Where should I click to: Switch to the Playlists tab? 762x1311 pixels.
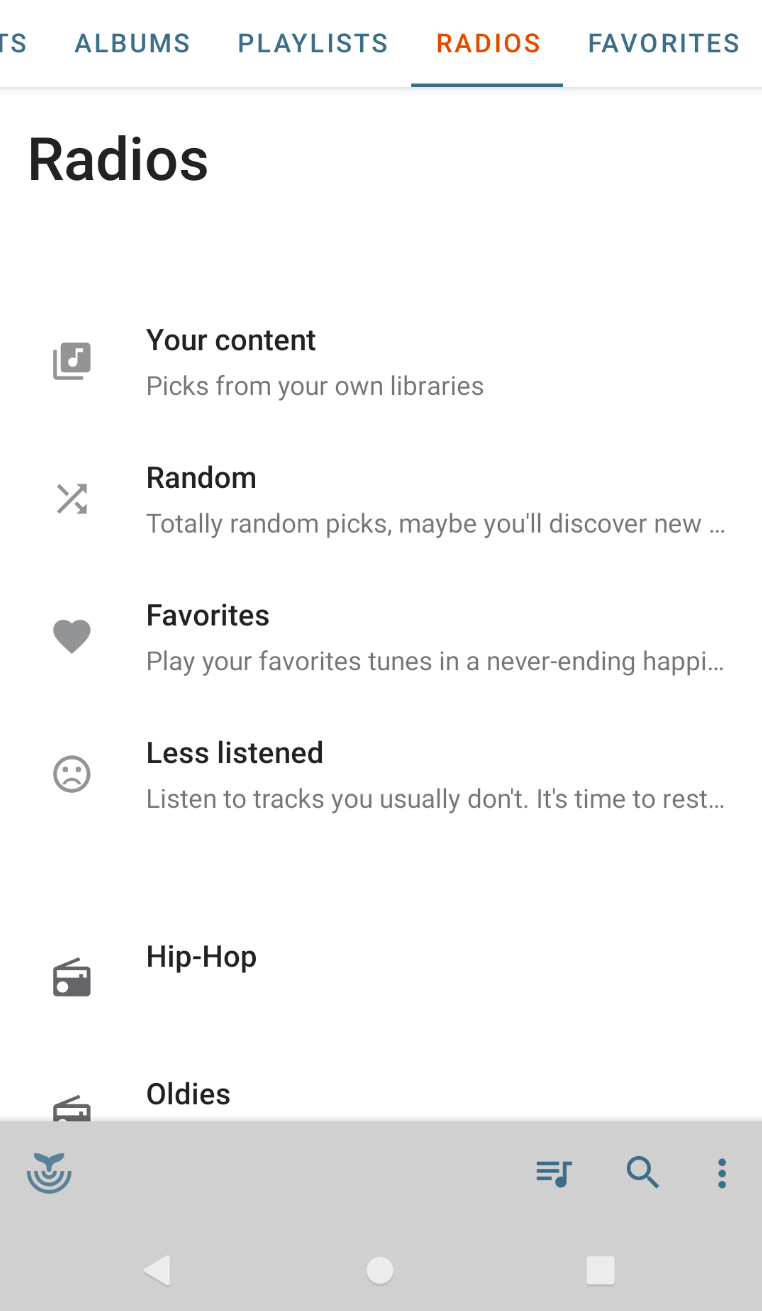pyautogui.click(x=313, y=44)
